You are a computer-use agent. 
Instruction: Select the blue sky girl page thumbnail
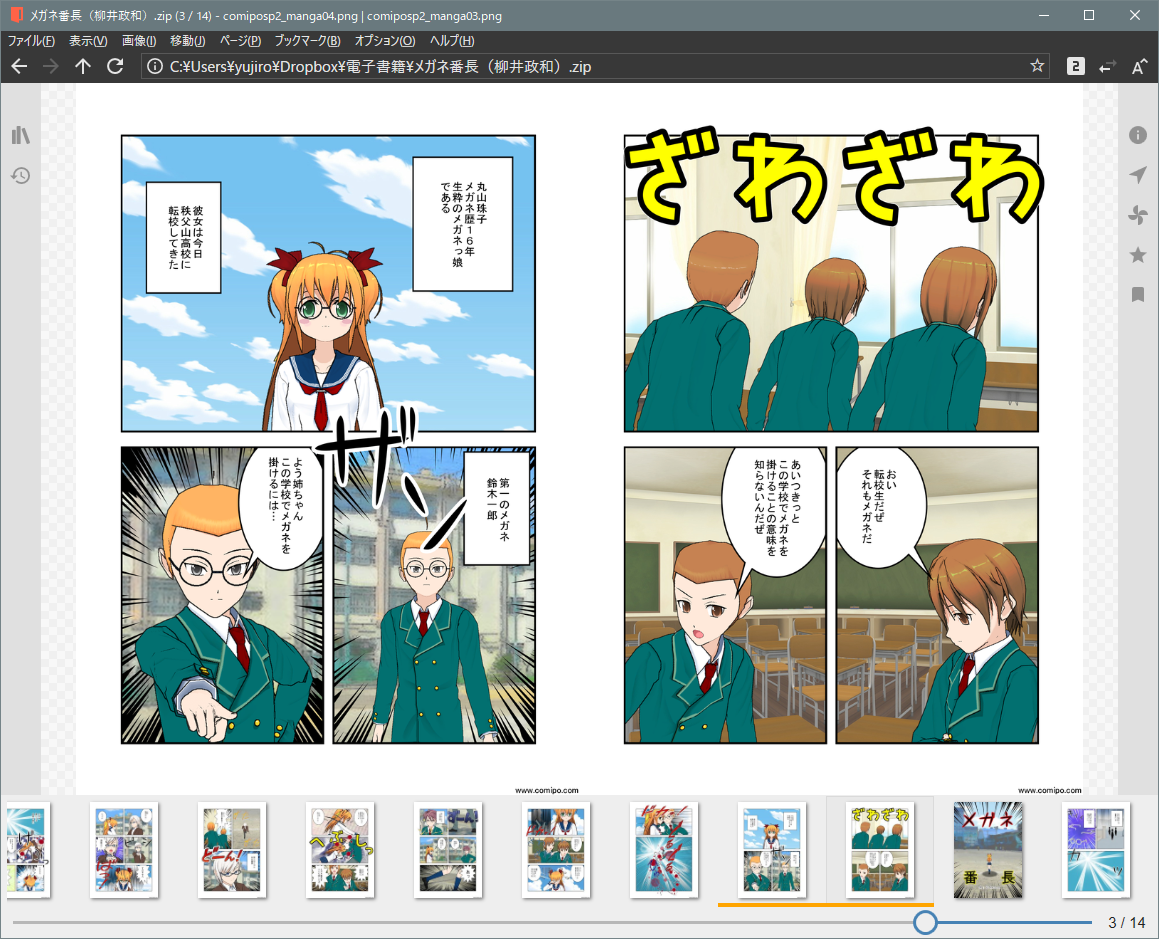pos(772,850)
